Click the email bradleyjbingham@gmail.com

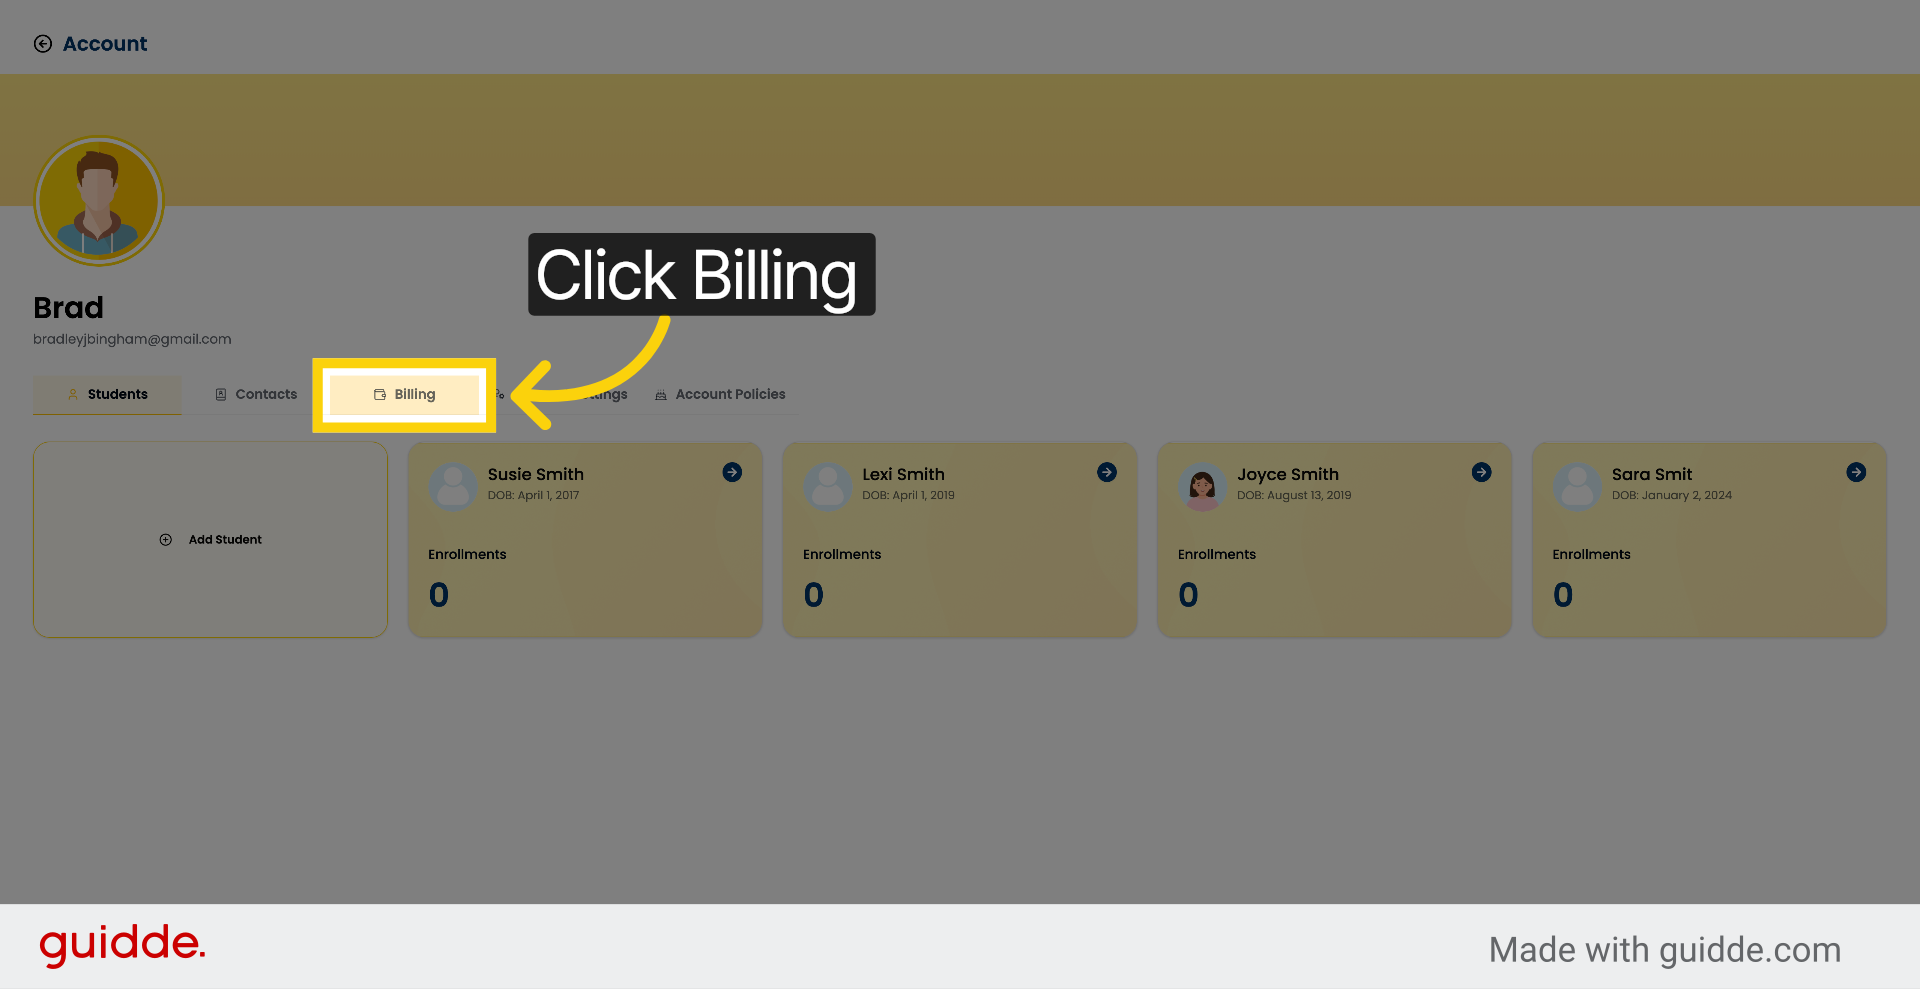click(132, 339)
